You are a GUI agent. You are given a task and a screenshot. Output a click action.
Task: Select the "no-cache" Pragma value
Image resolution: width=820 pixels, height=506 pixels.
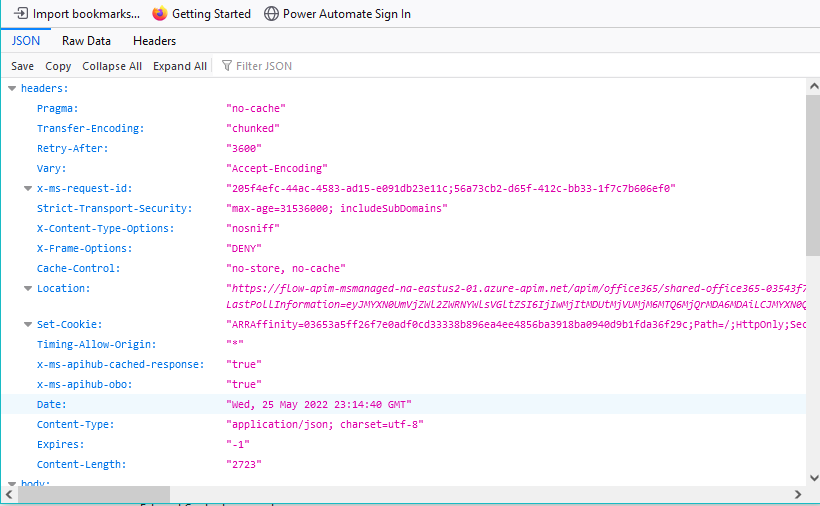click(256, 108)
